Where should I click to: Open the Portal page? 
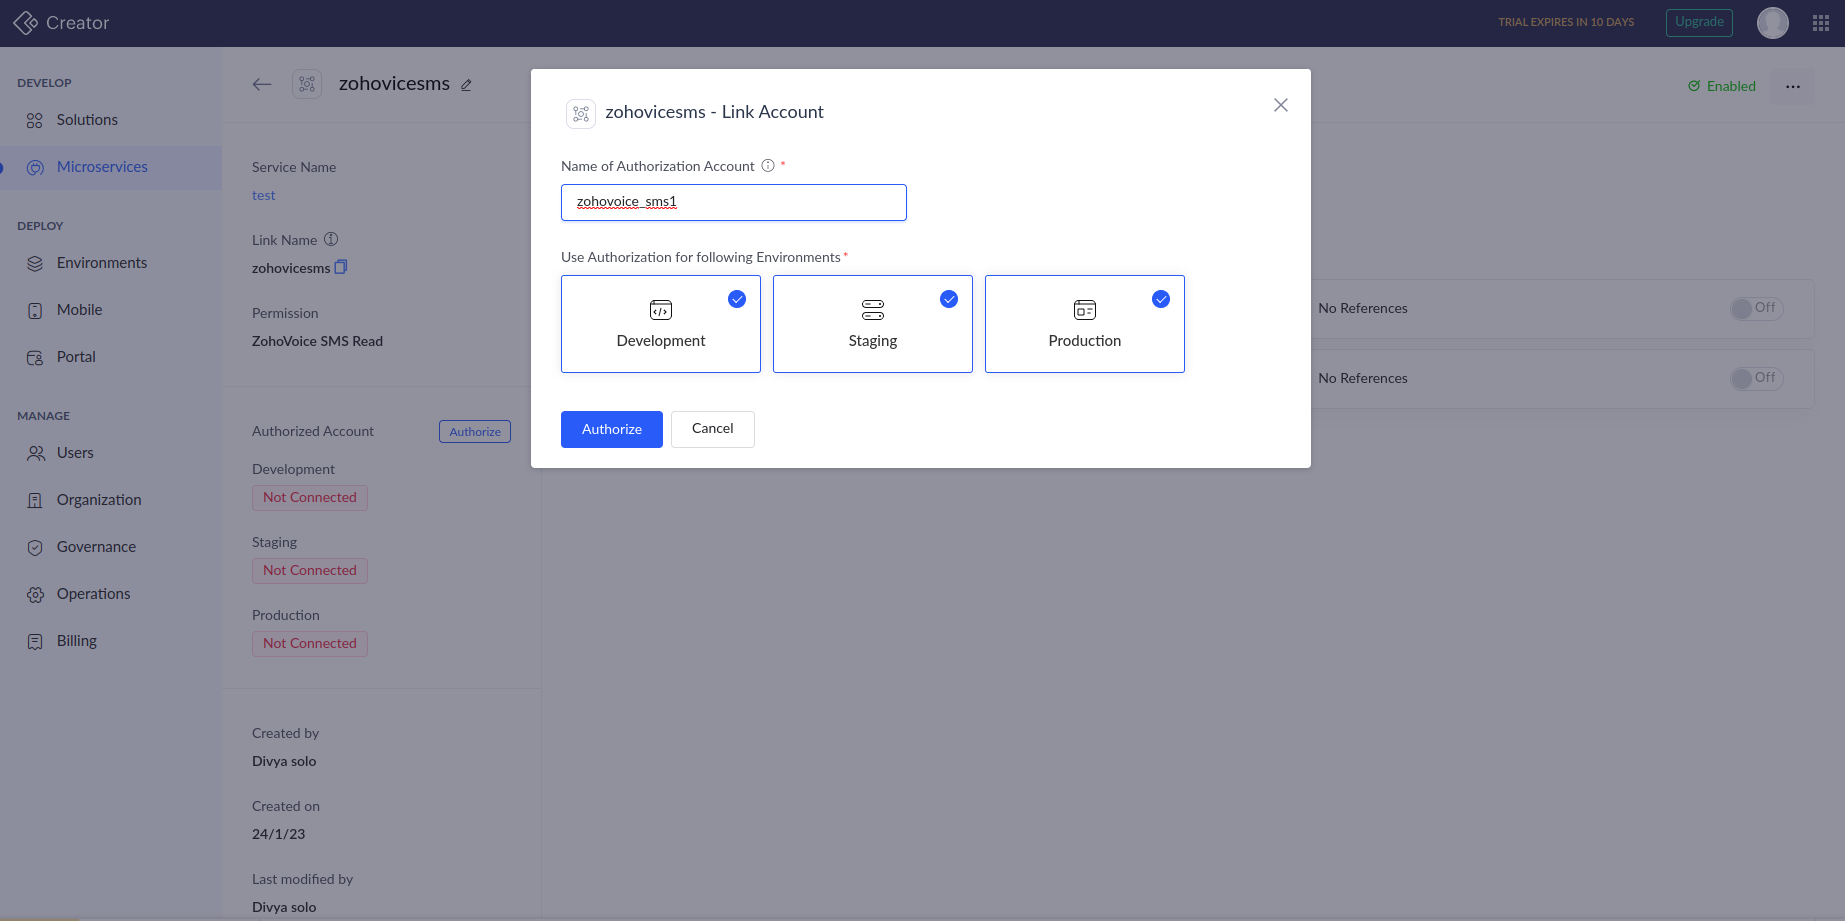tap(76, 357)
